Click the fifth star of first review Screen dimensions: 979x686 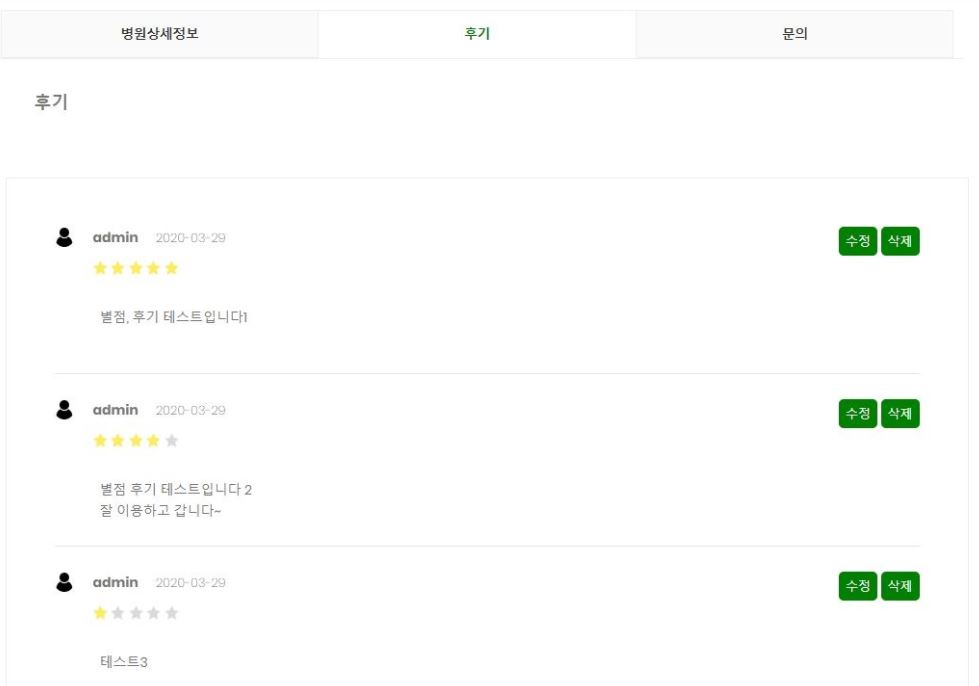click(x=171, y=268)
